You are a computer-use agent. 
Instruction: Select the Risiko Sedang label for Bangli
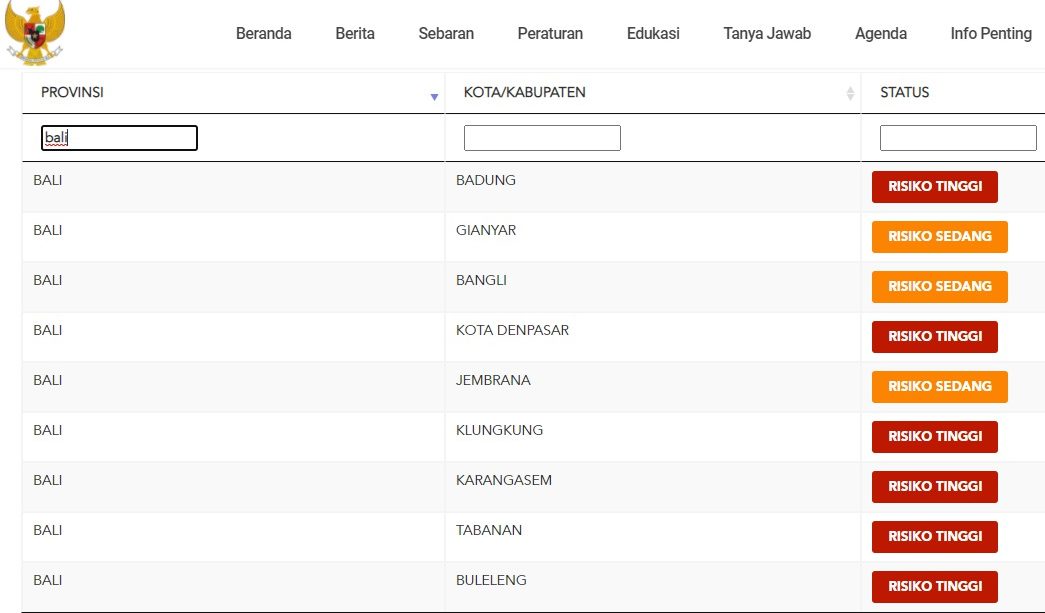point(940,287)
